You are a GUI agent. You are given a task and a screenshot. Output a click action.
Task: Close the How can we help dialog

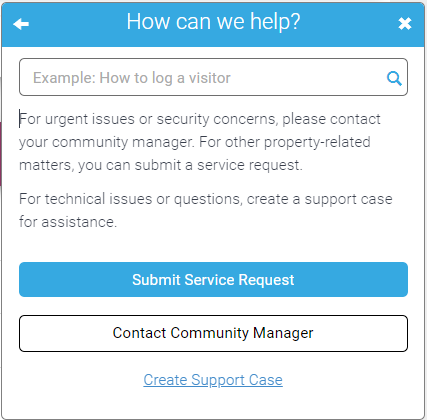[x=405, y=24]
